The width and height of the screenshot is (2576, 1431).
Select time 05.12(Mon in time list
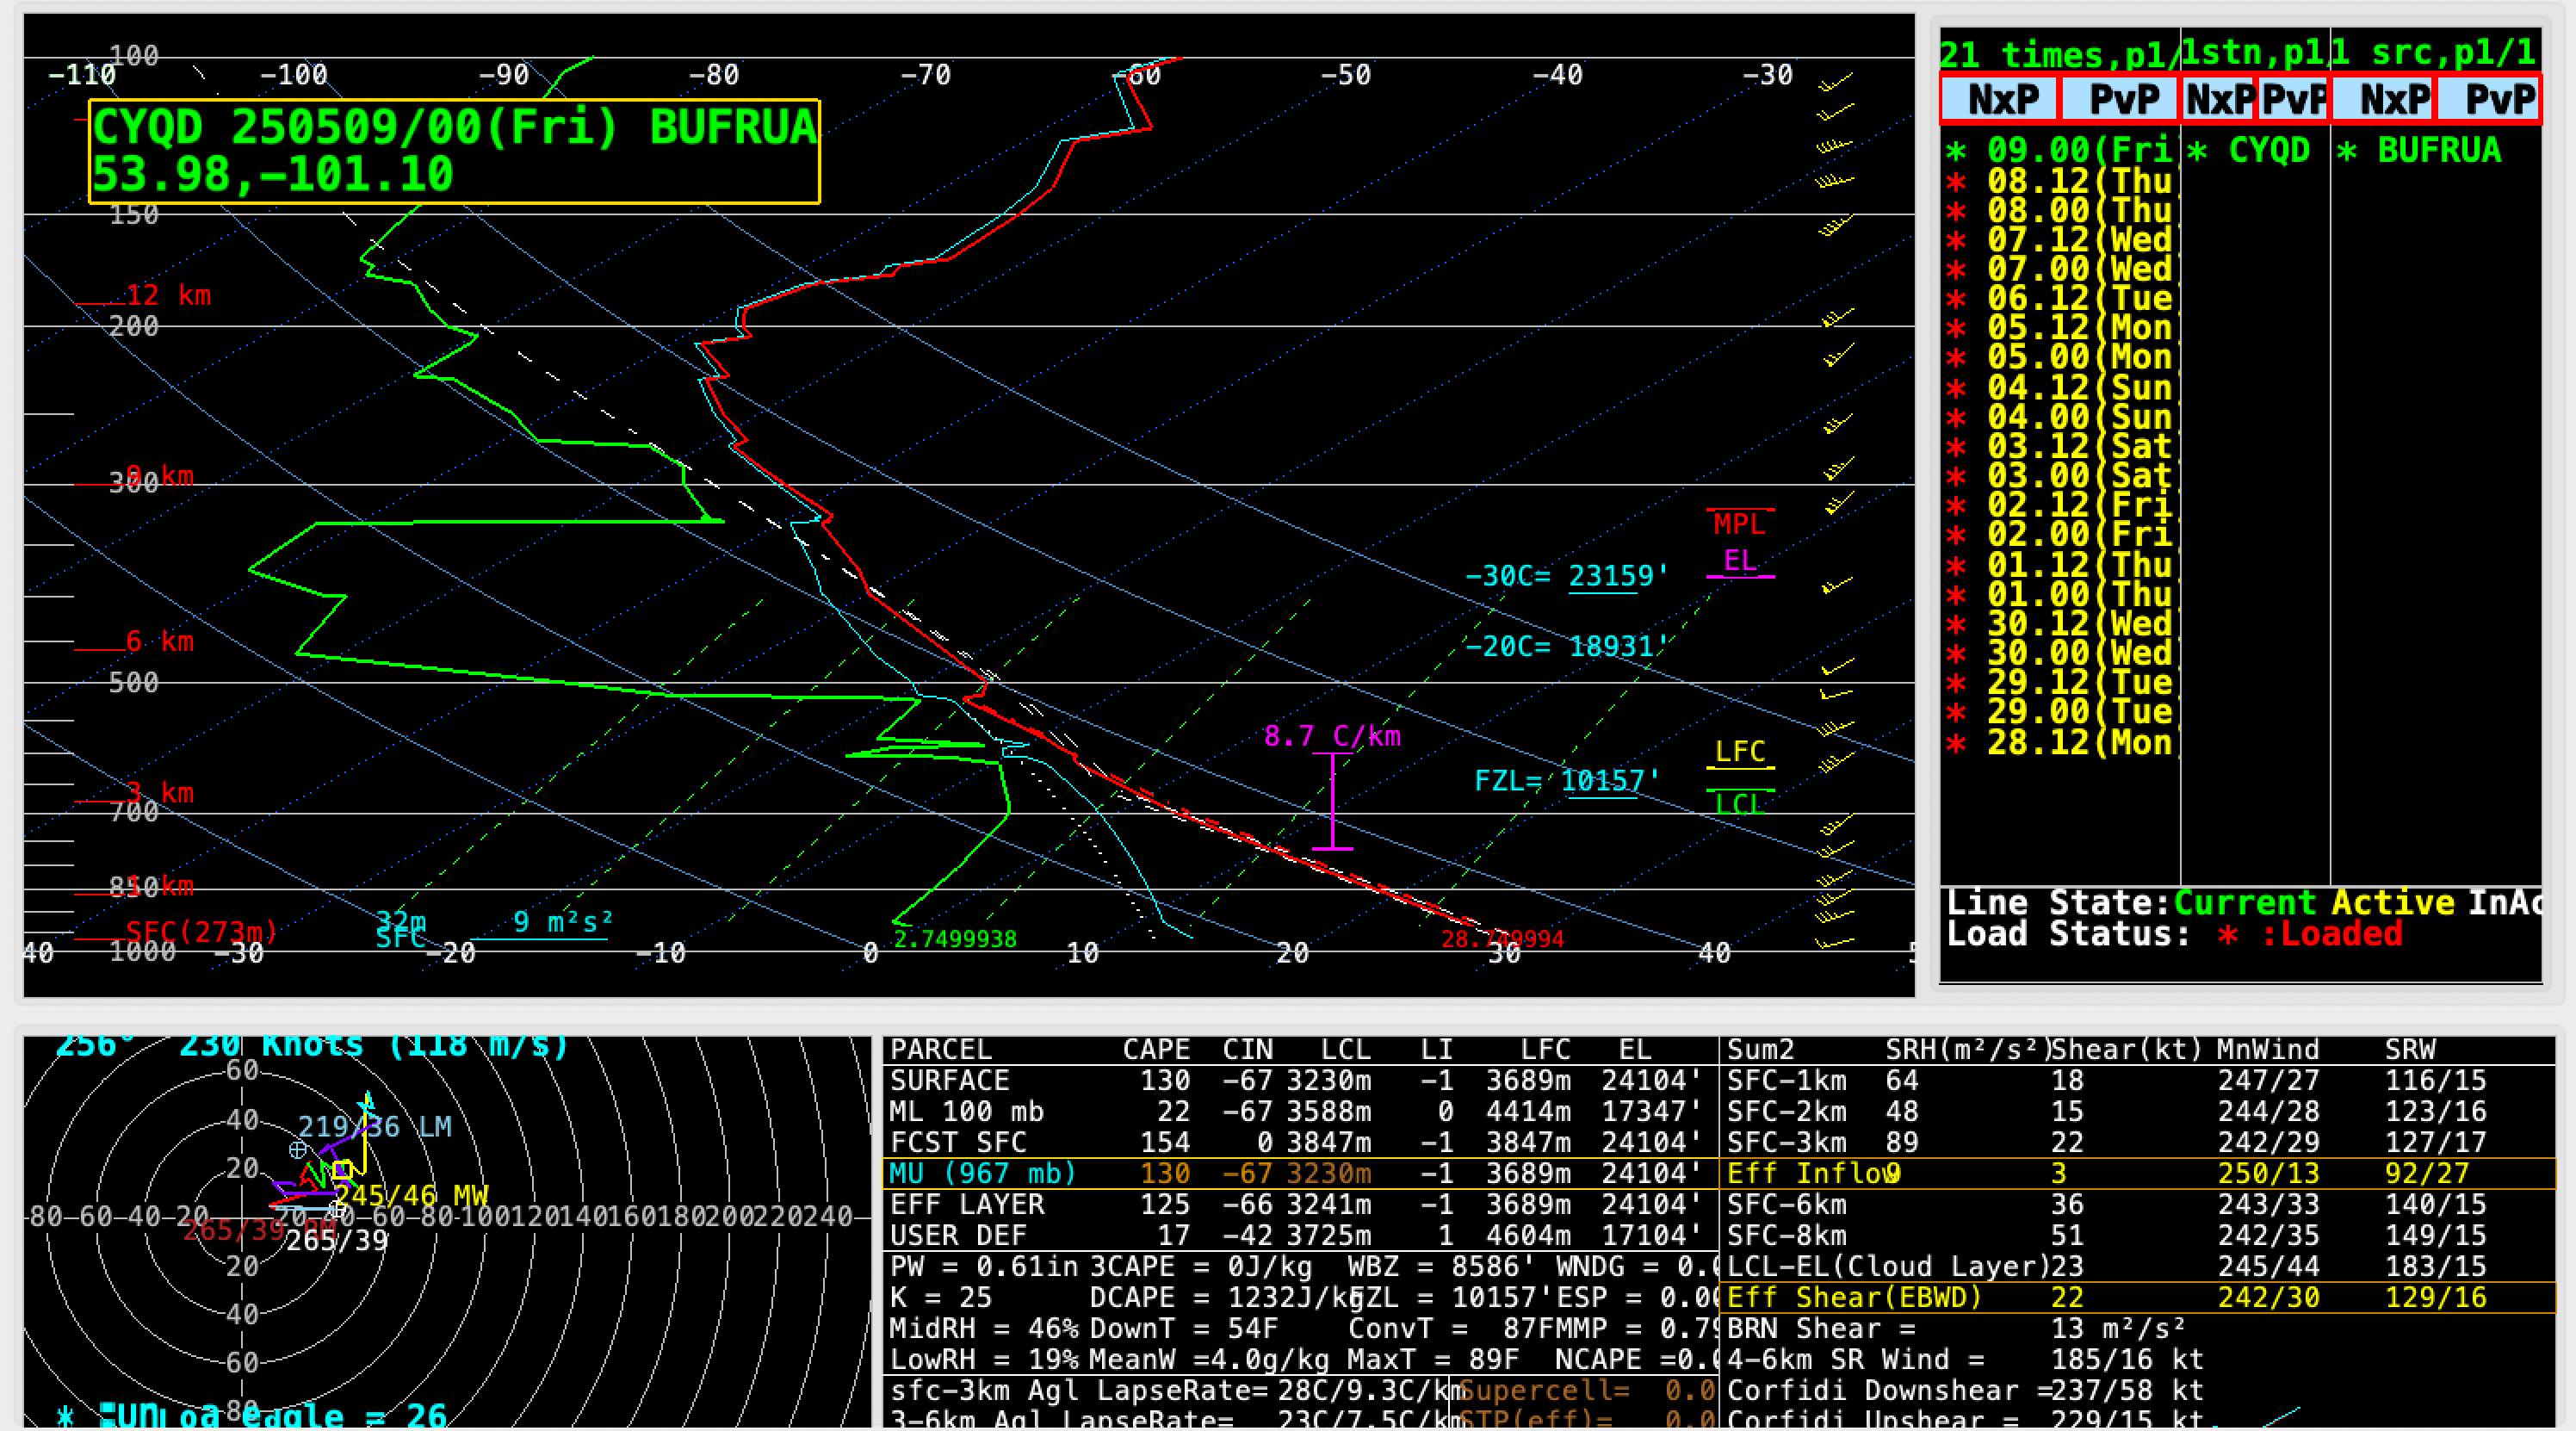pos(2061,328)
